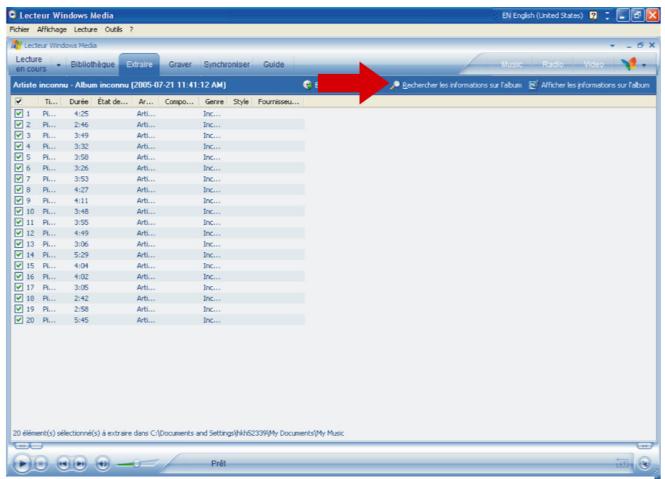Open the Synchroniser tab
This screenshot has height=479, width=665.
point(226,64)
